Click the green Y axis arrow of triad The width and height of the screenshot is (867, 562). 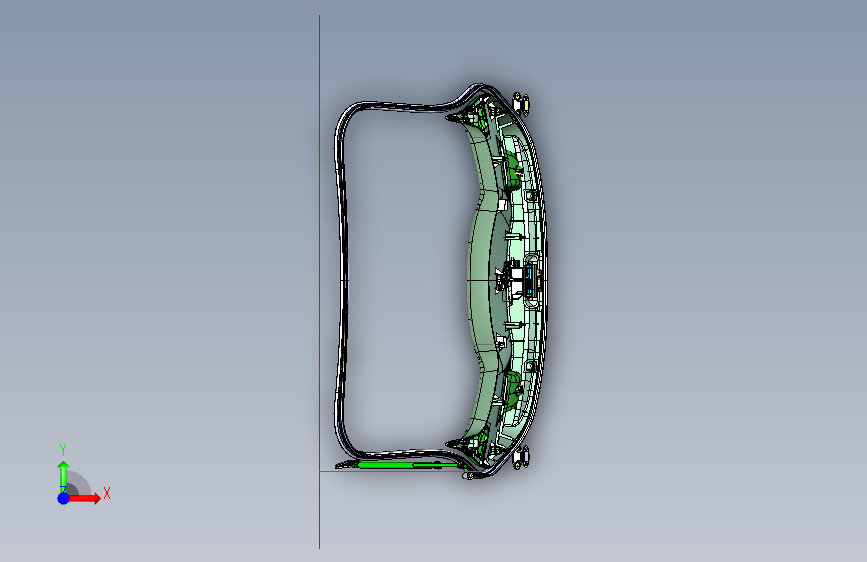point(63,476)
